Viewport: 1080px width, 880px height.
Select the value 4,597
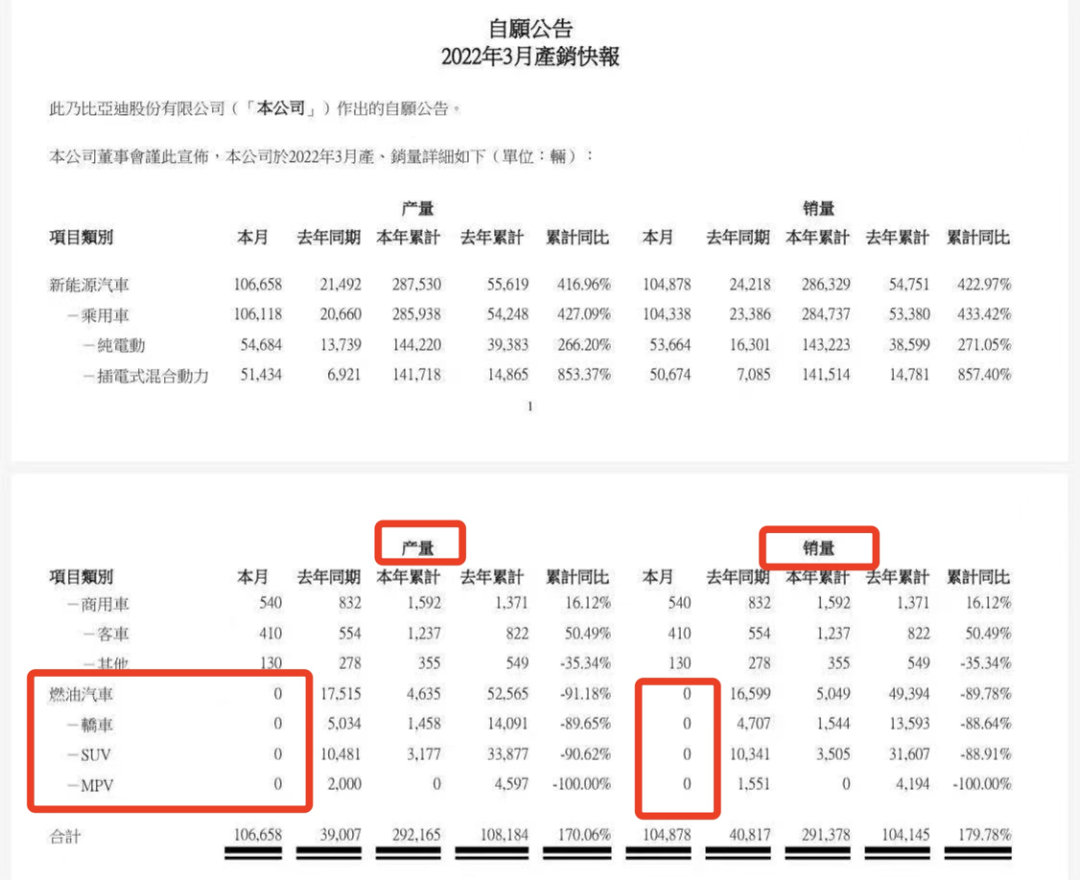(511, 784)
